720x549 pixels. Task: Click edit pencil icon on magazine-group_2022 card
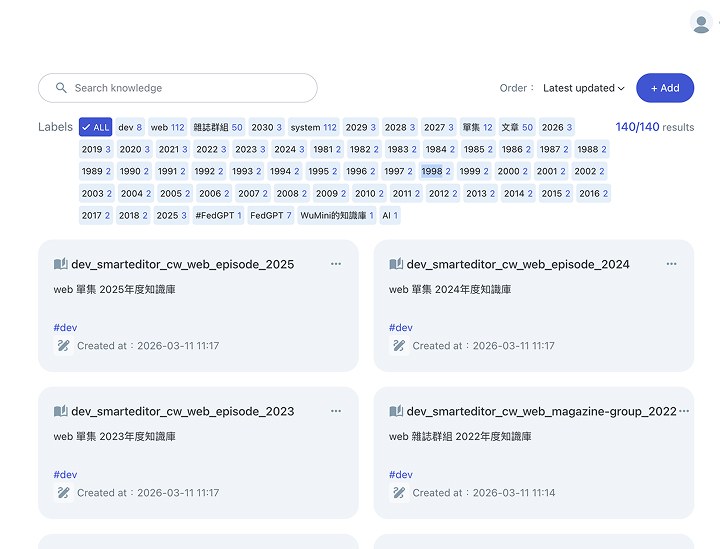[x=399, y=493]
